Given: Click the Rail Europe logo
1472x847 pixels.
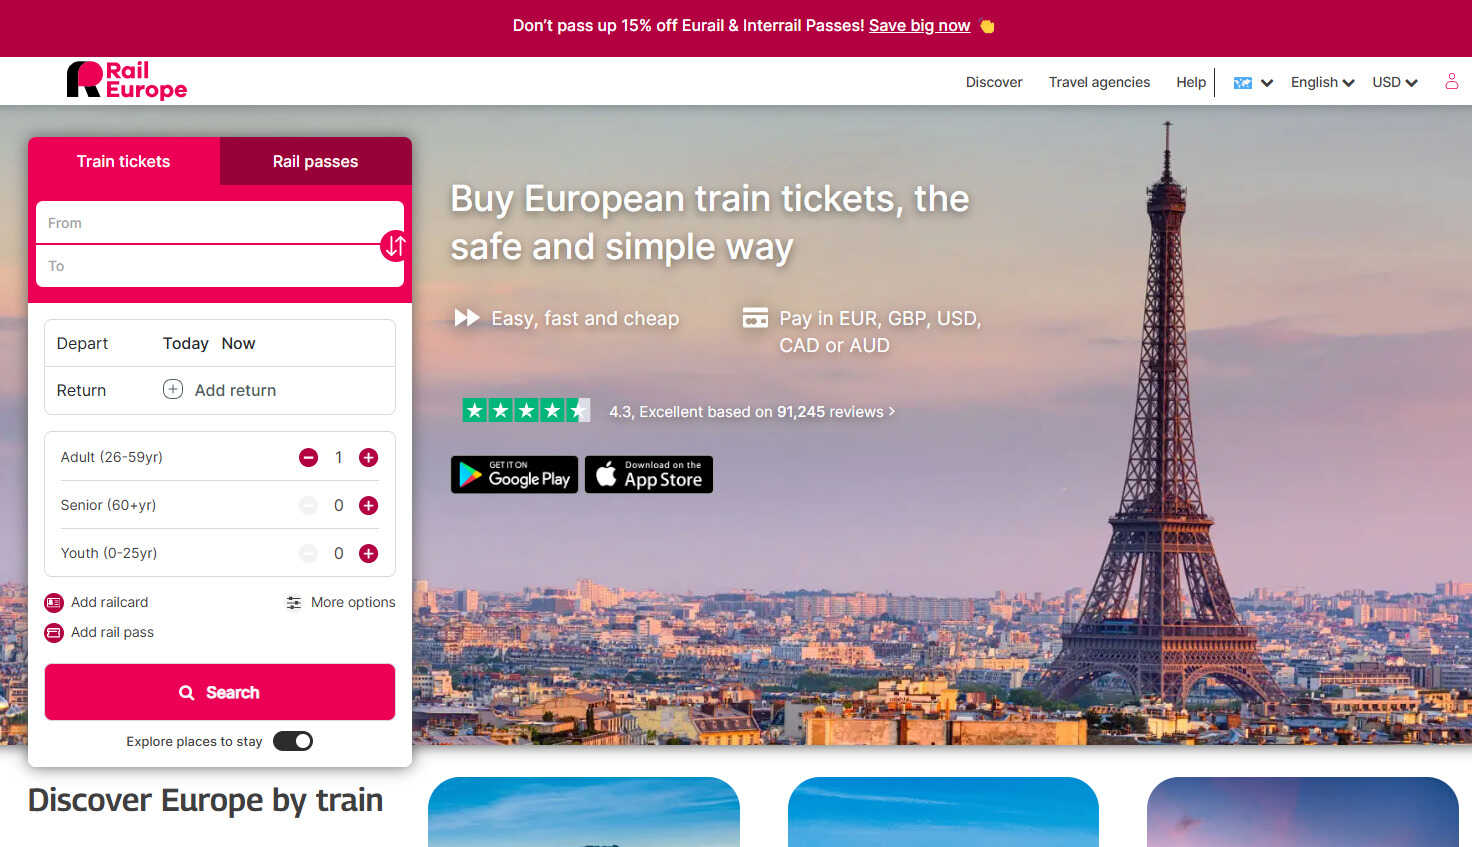Looking at the screenshot, I should point(127,80).
